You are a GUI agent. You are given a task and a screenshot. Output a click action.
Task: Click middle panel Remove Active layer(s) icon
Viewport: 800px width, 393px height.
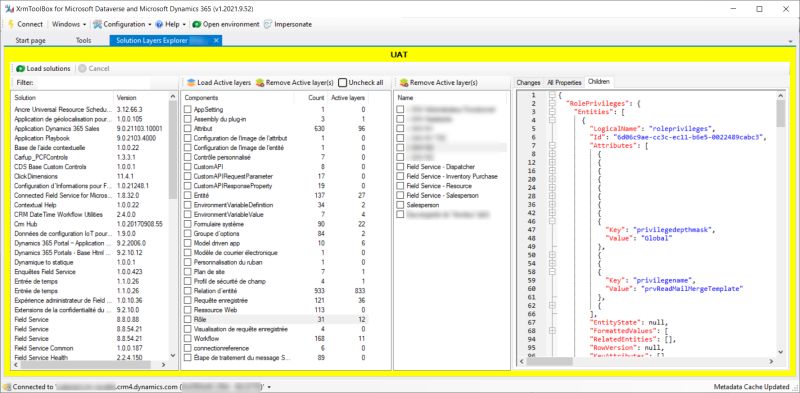point(260,82)
